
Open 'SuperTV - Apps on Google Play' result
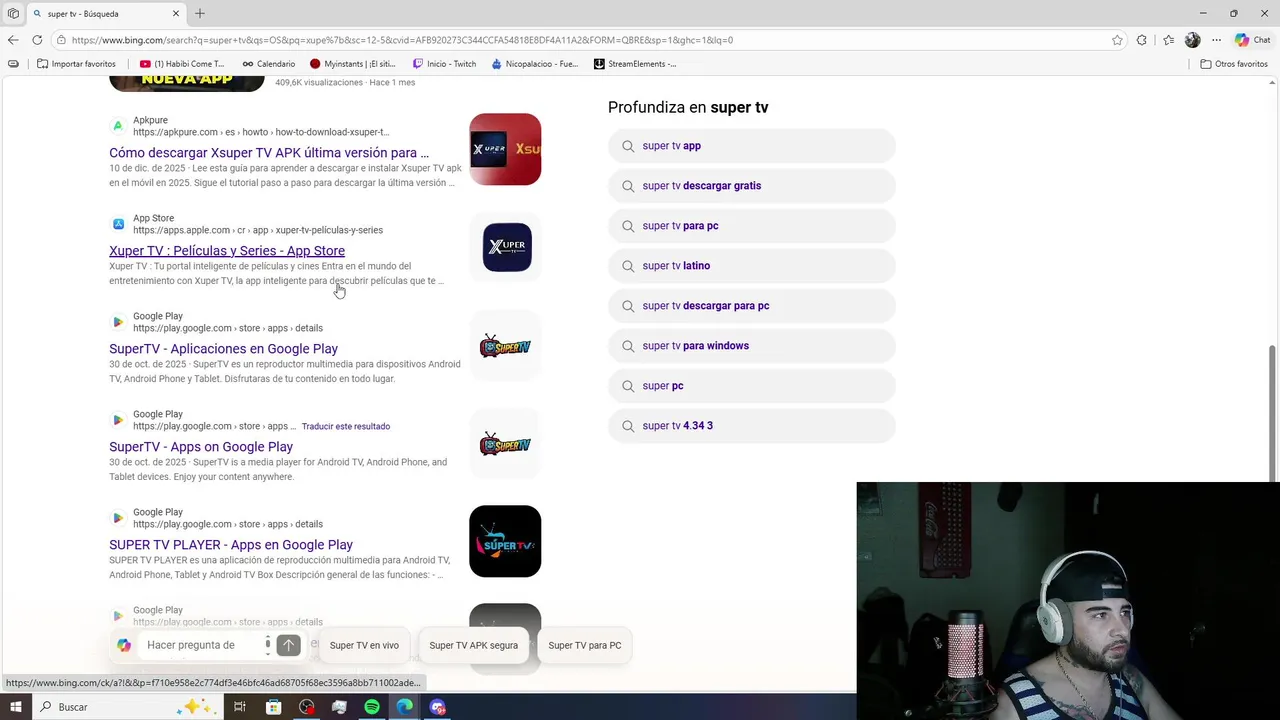[x=201, y=447]
